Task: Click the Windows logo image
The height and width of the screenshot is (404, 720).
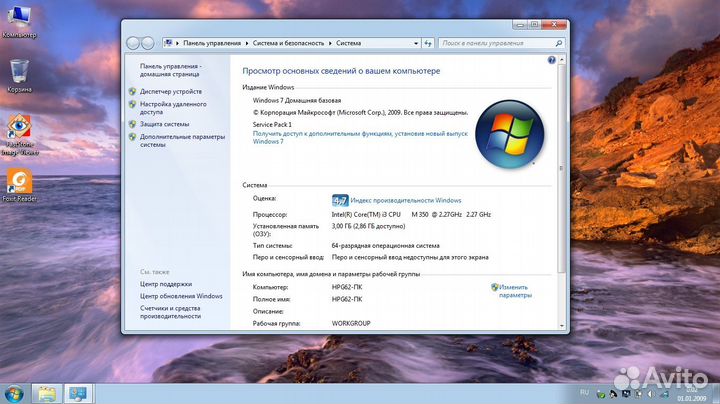Action: pyautogui.click(x=510, y=134)
